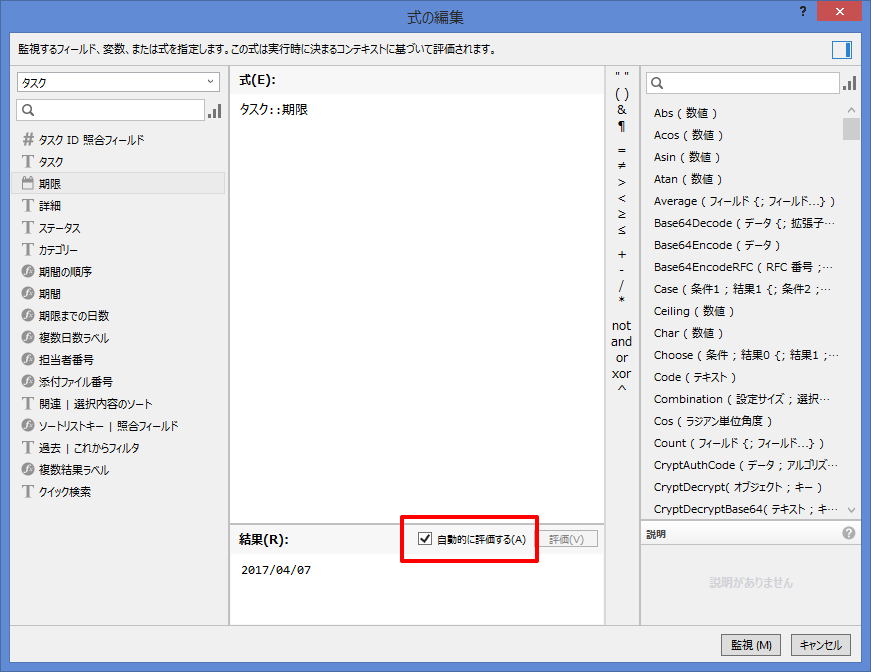This screenshot has height=672, width=871.
Task: Choose the CryptAuthCode function
Action: coord(743,465)
